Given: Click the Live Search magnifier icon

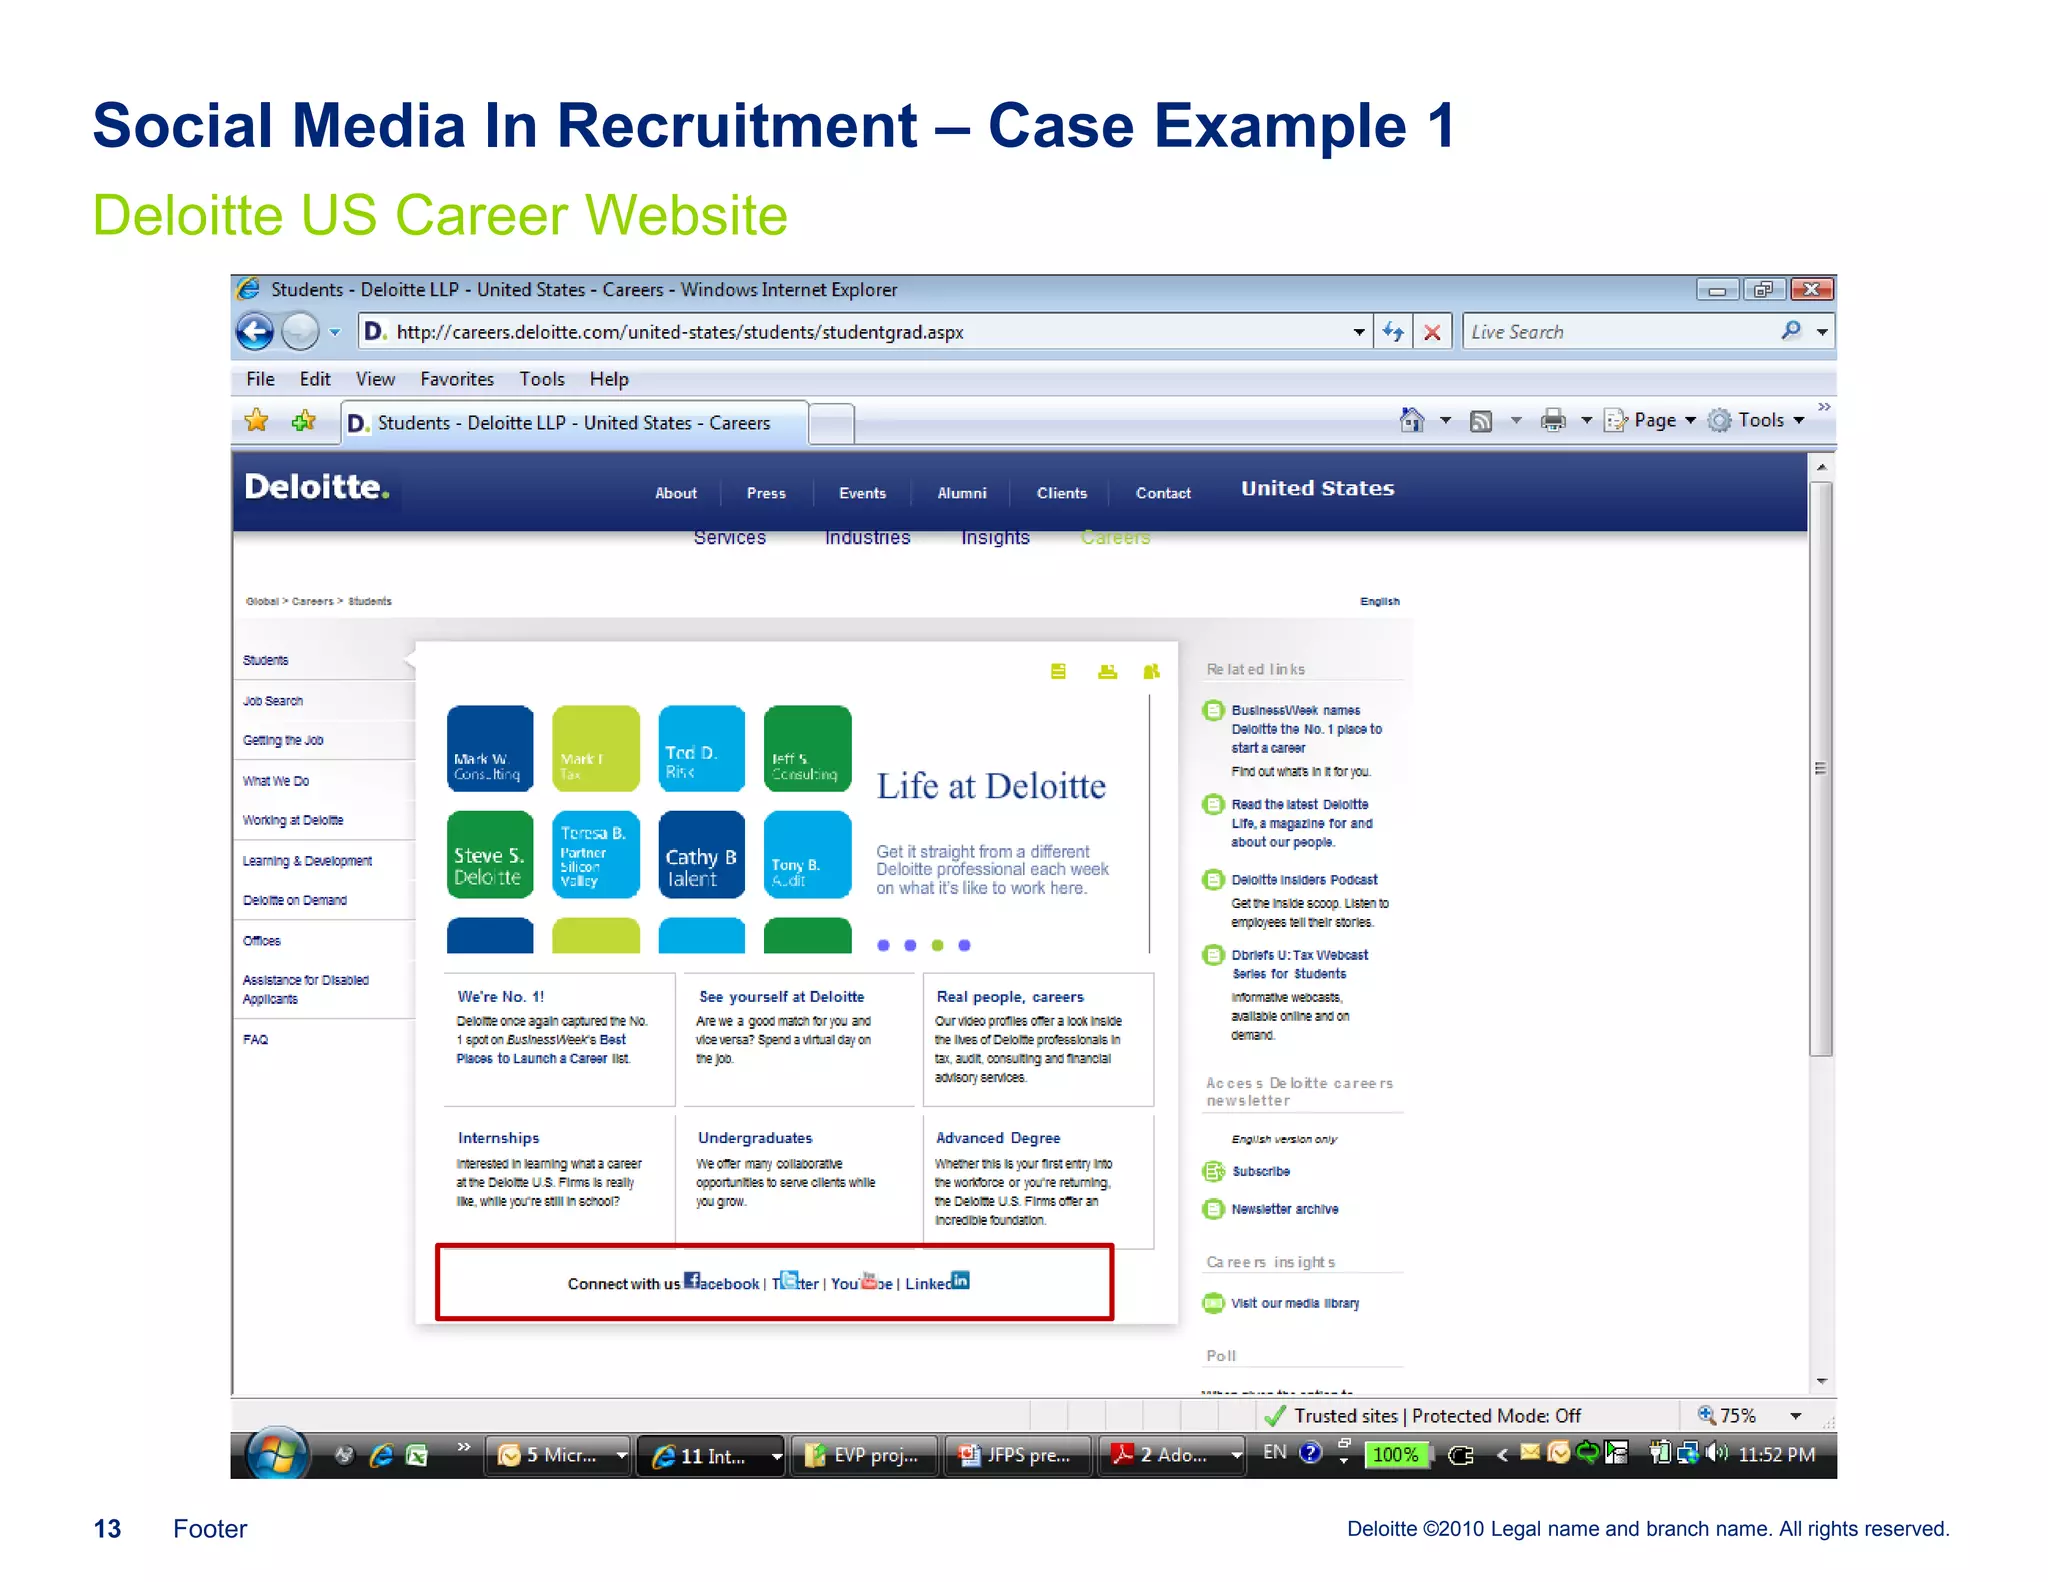Looking at the screenshot, I should pos(1790,331).
